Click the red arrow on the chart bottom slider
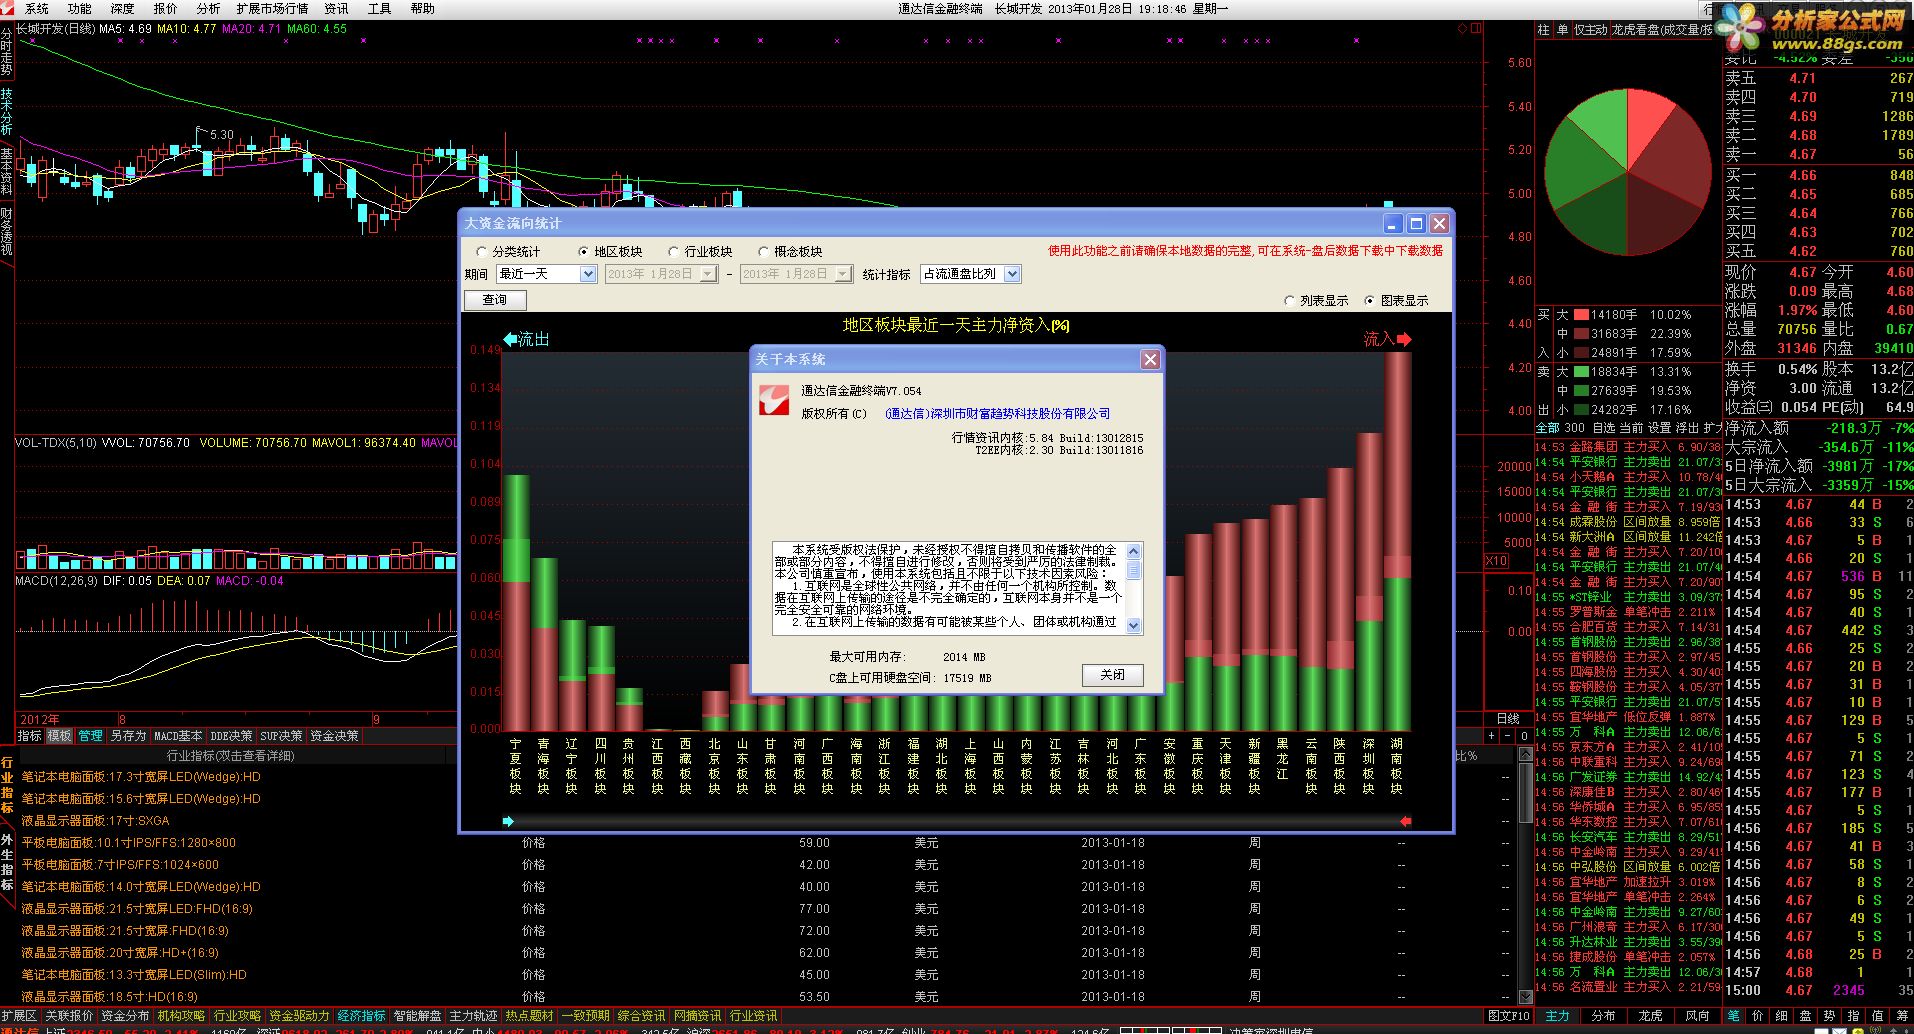1914x1034 pixels. click(1406, 821)
